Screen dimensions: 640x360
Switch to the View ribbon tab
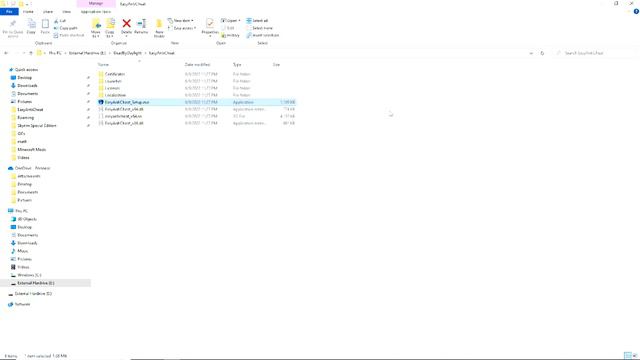[x=67, y=12]
